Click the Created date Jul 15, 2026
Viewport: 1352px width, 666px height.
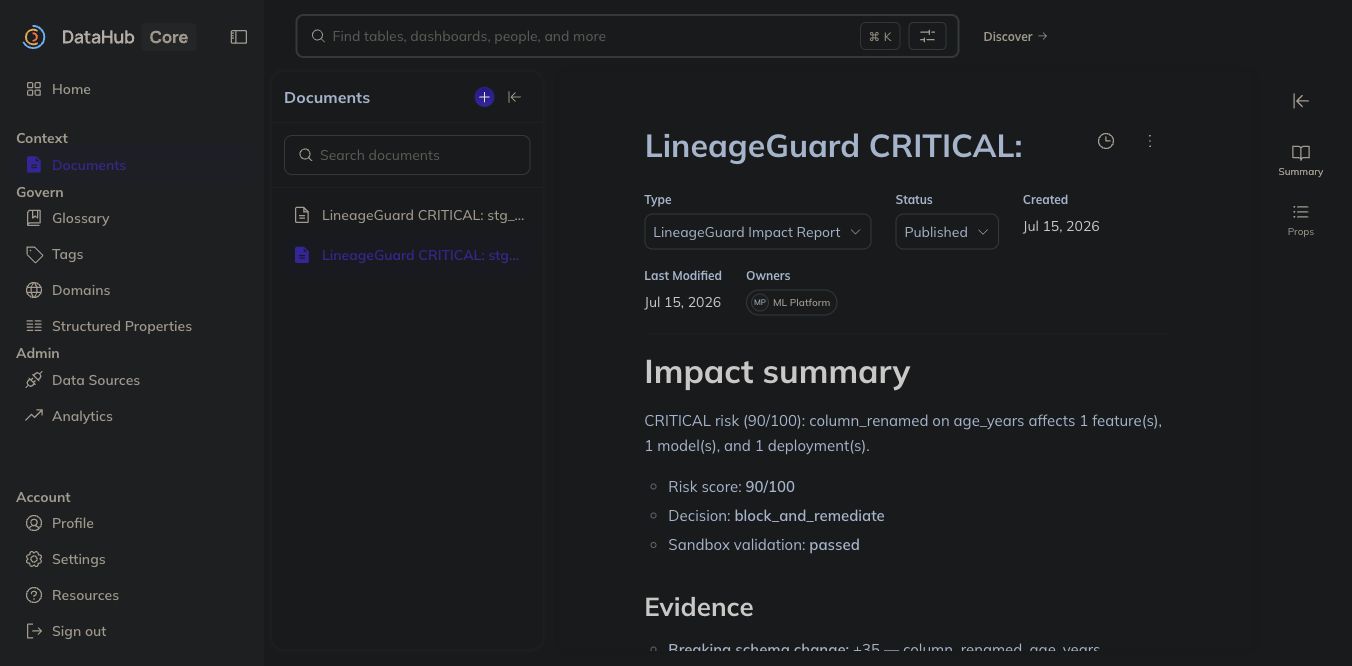pos(1061,226)
